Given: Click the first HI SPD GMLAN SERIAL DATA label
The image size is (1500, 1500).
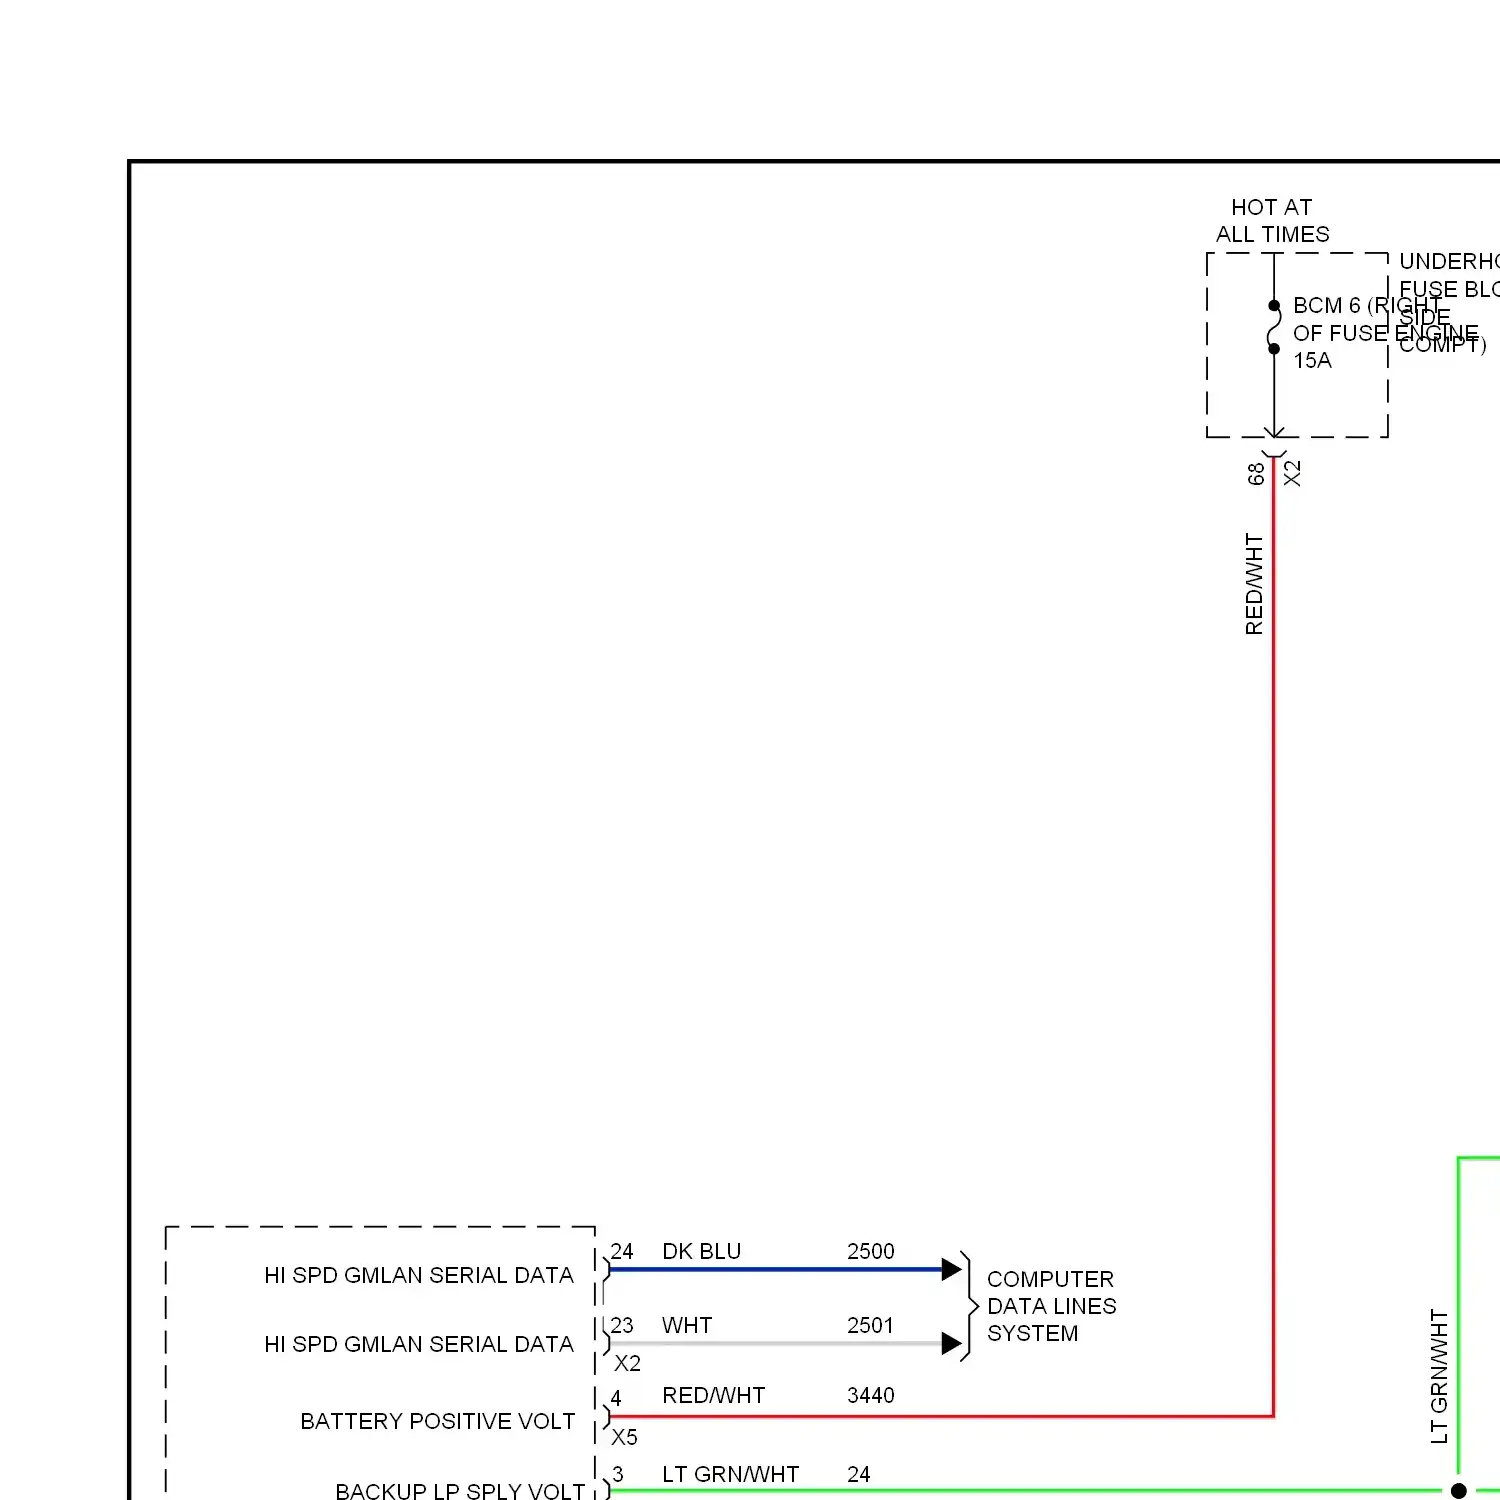Looking at the screenshot, I should [419, 1276].
